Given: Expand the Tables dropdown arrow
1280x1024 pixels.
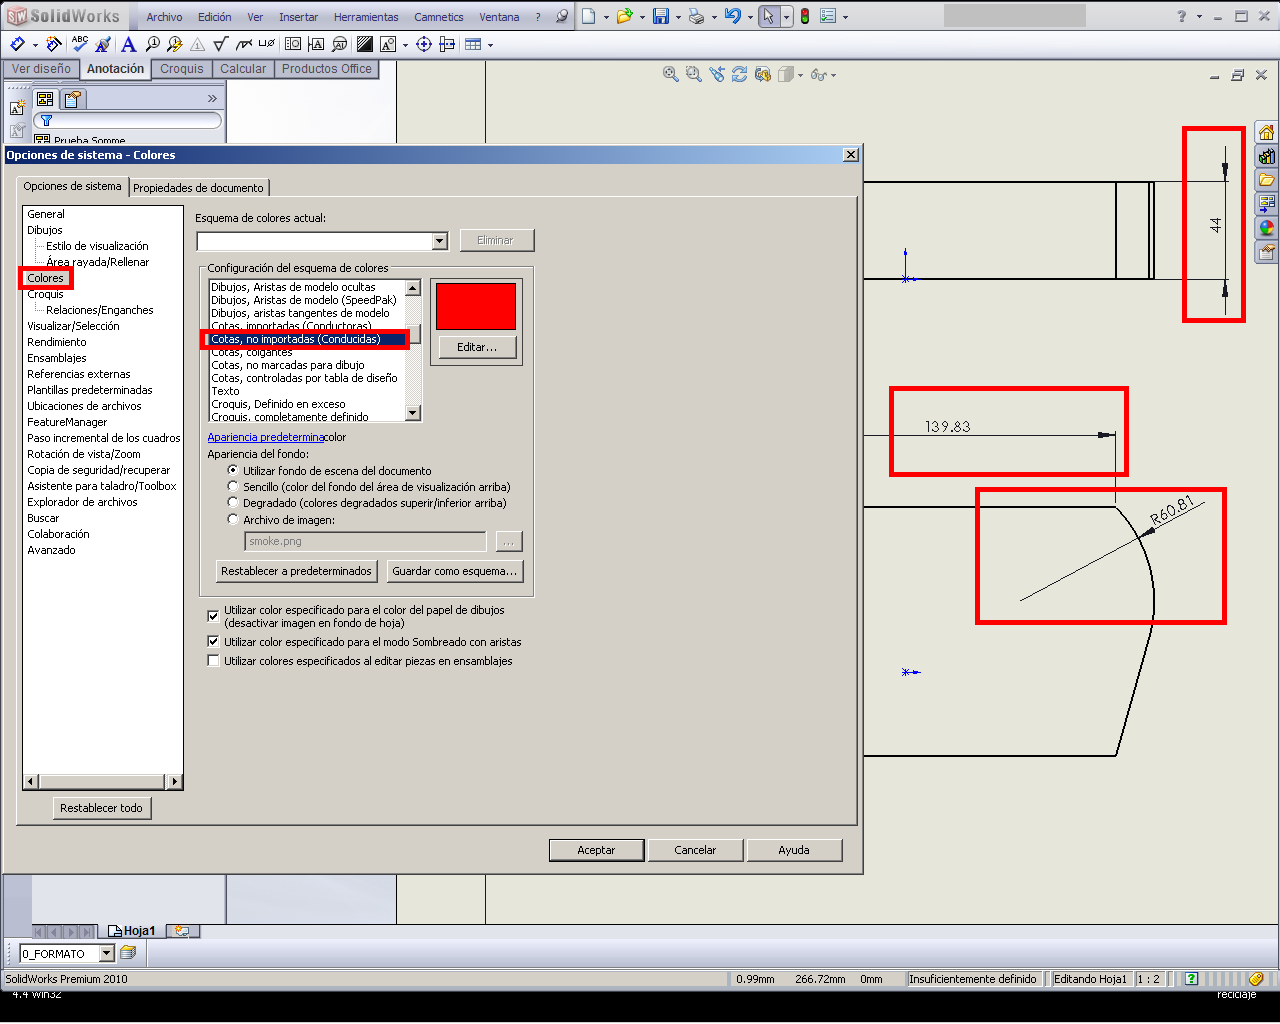Looking at the screenshot, I should point(490,45).
